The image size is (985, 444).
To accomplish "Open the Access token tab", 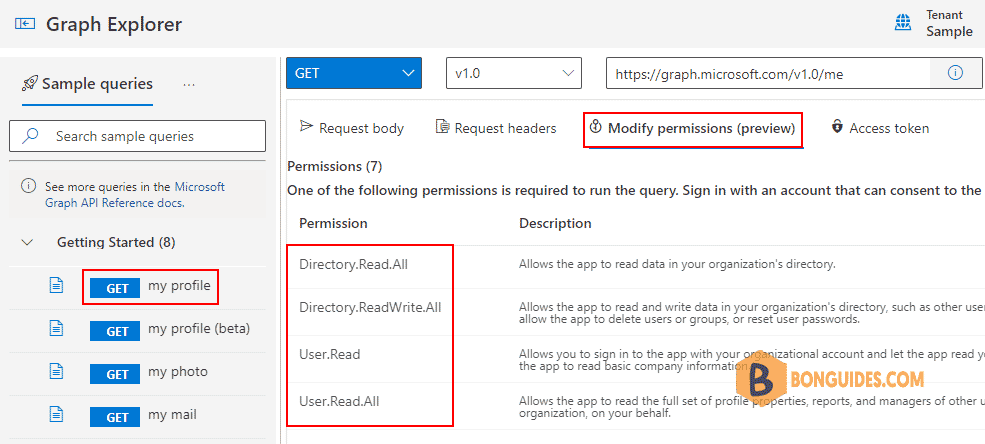I will [x=880, y=128].
